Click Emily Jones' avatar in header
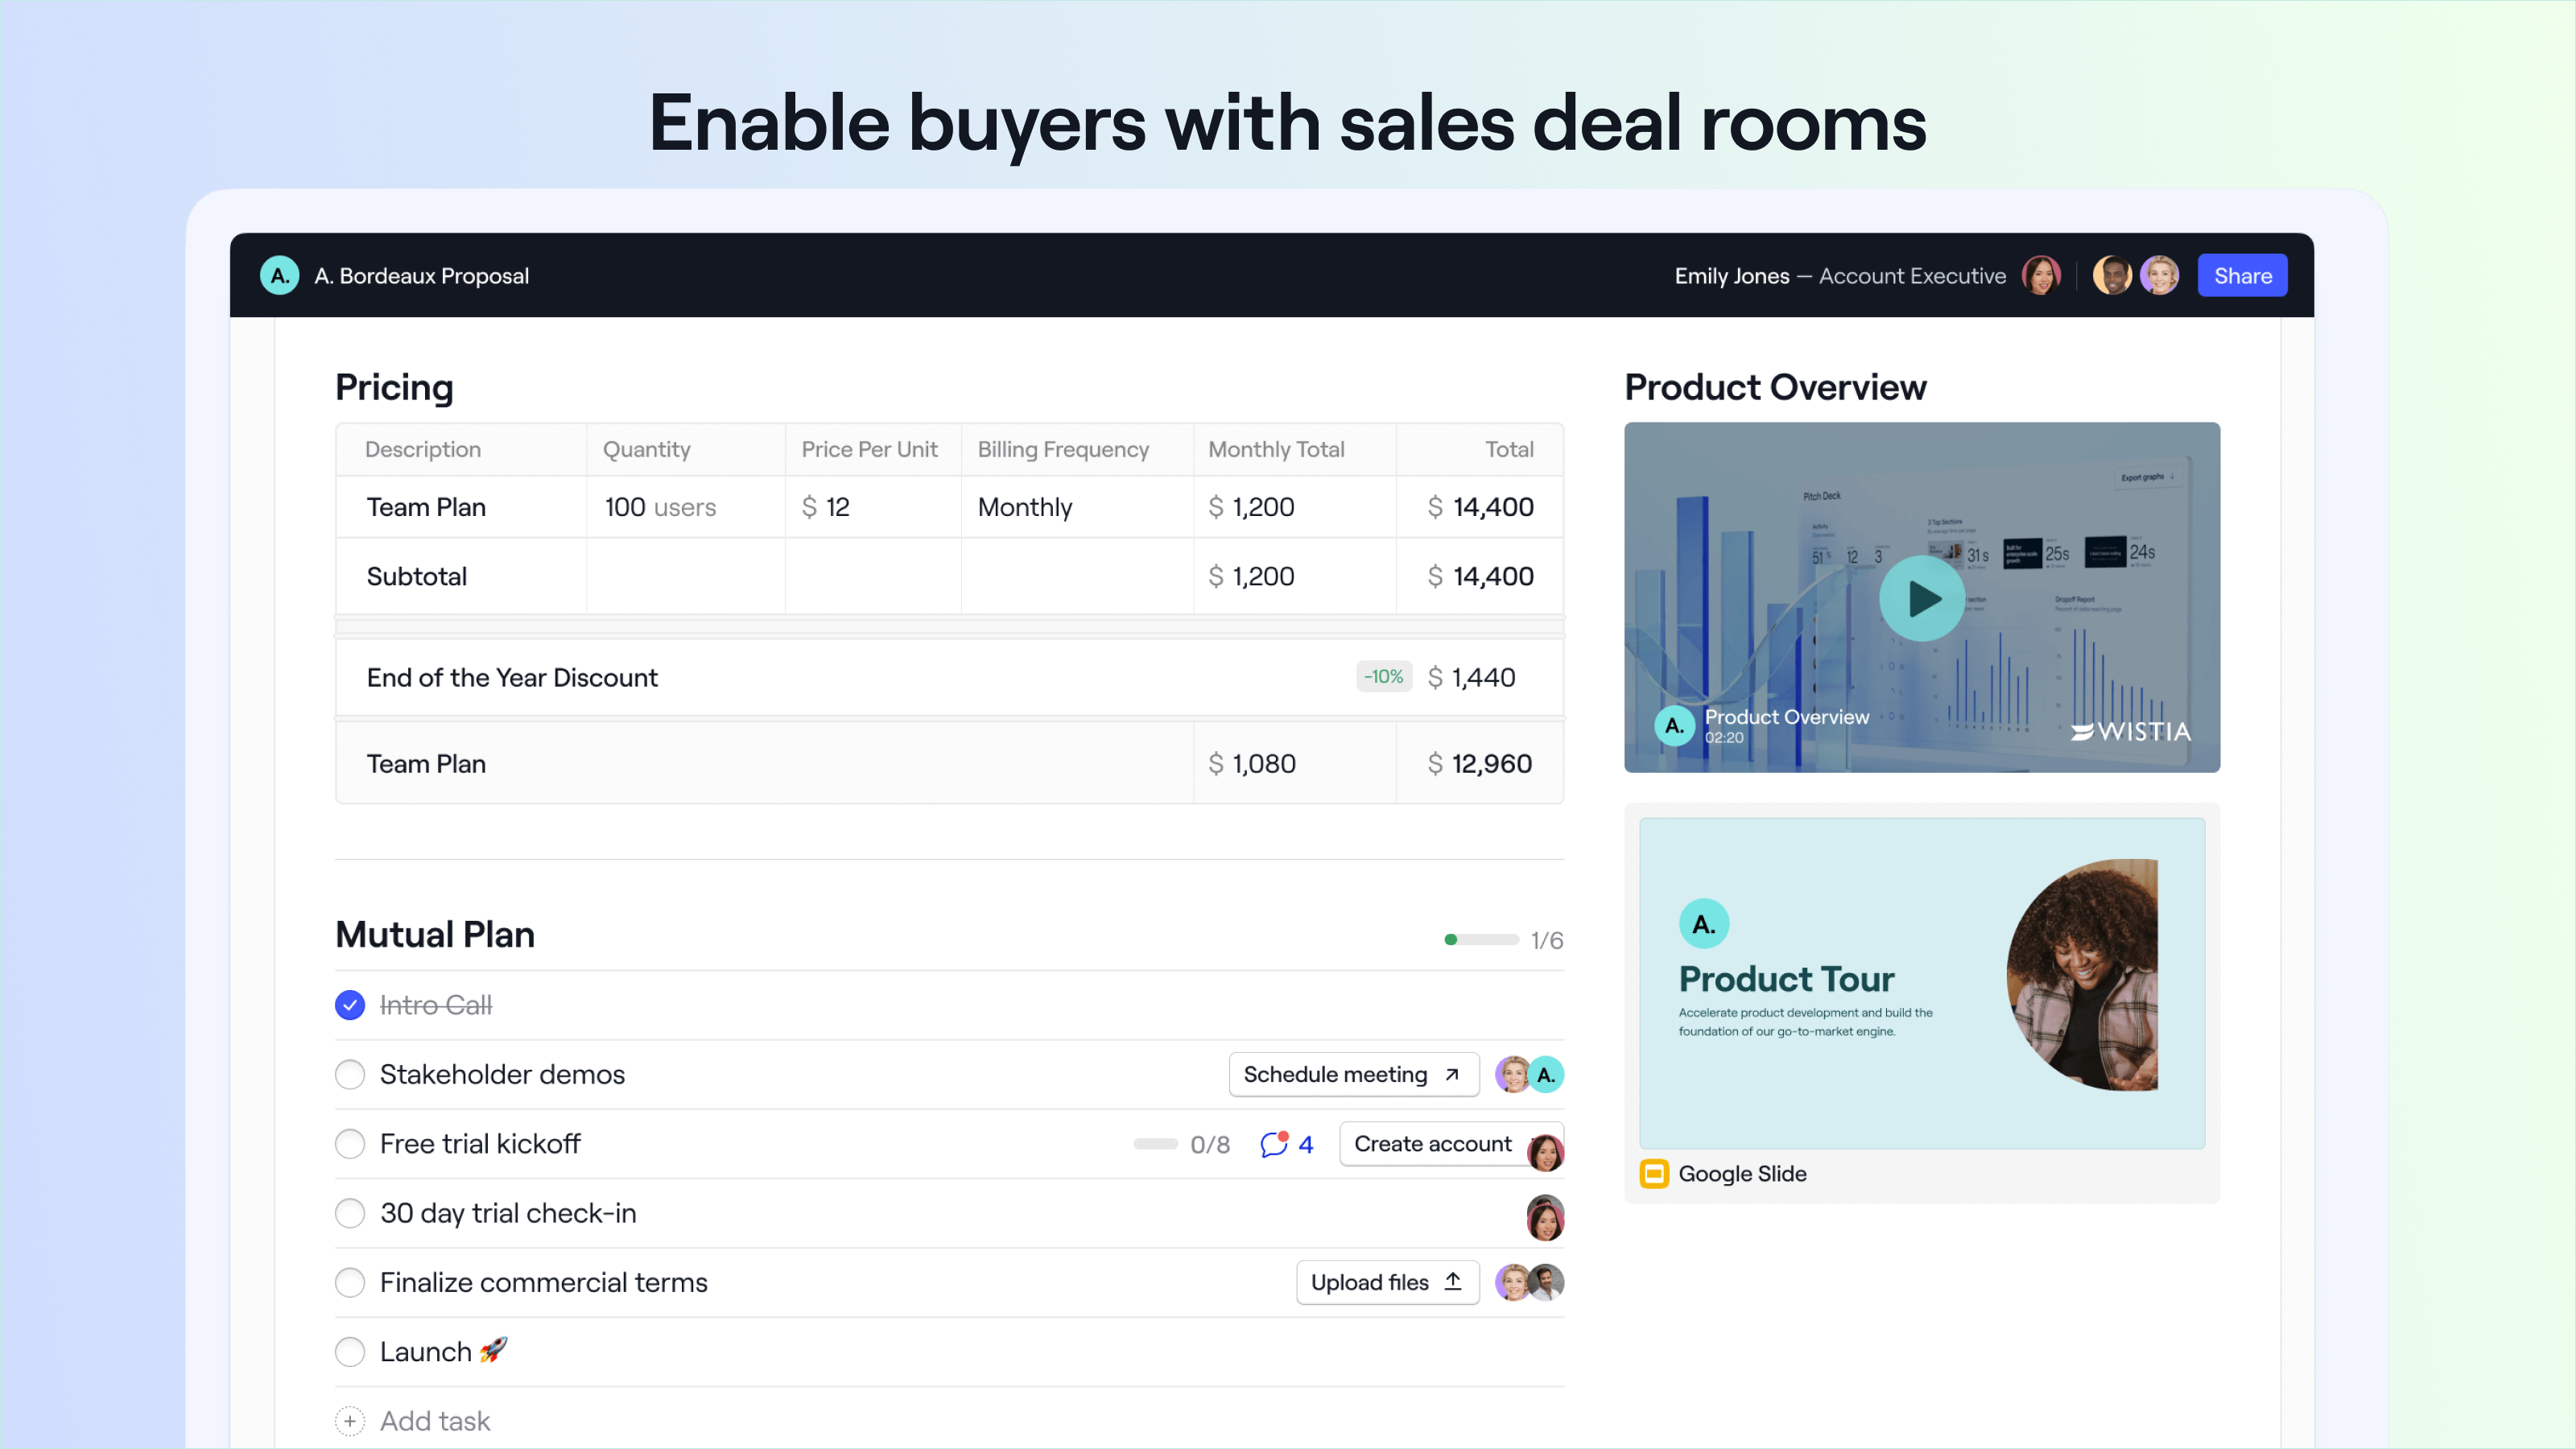 2040,275
